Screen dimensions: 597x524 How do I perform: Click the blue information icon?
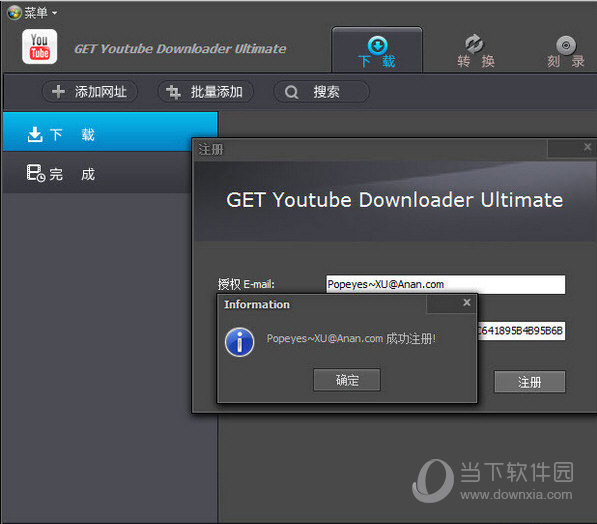tap(239, 342)
